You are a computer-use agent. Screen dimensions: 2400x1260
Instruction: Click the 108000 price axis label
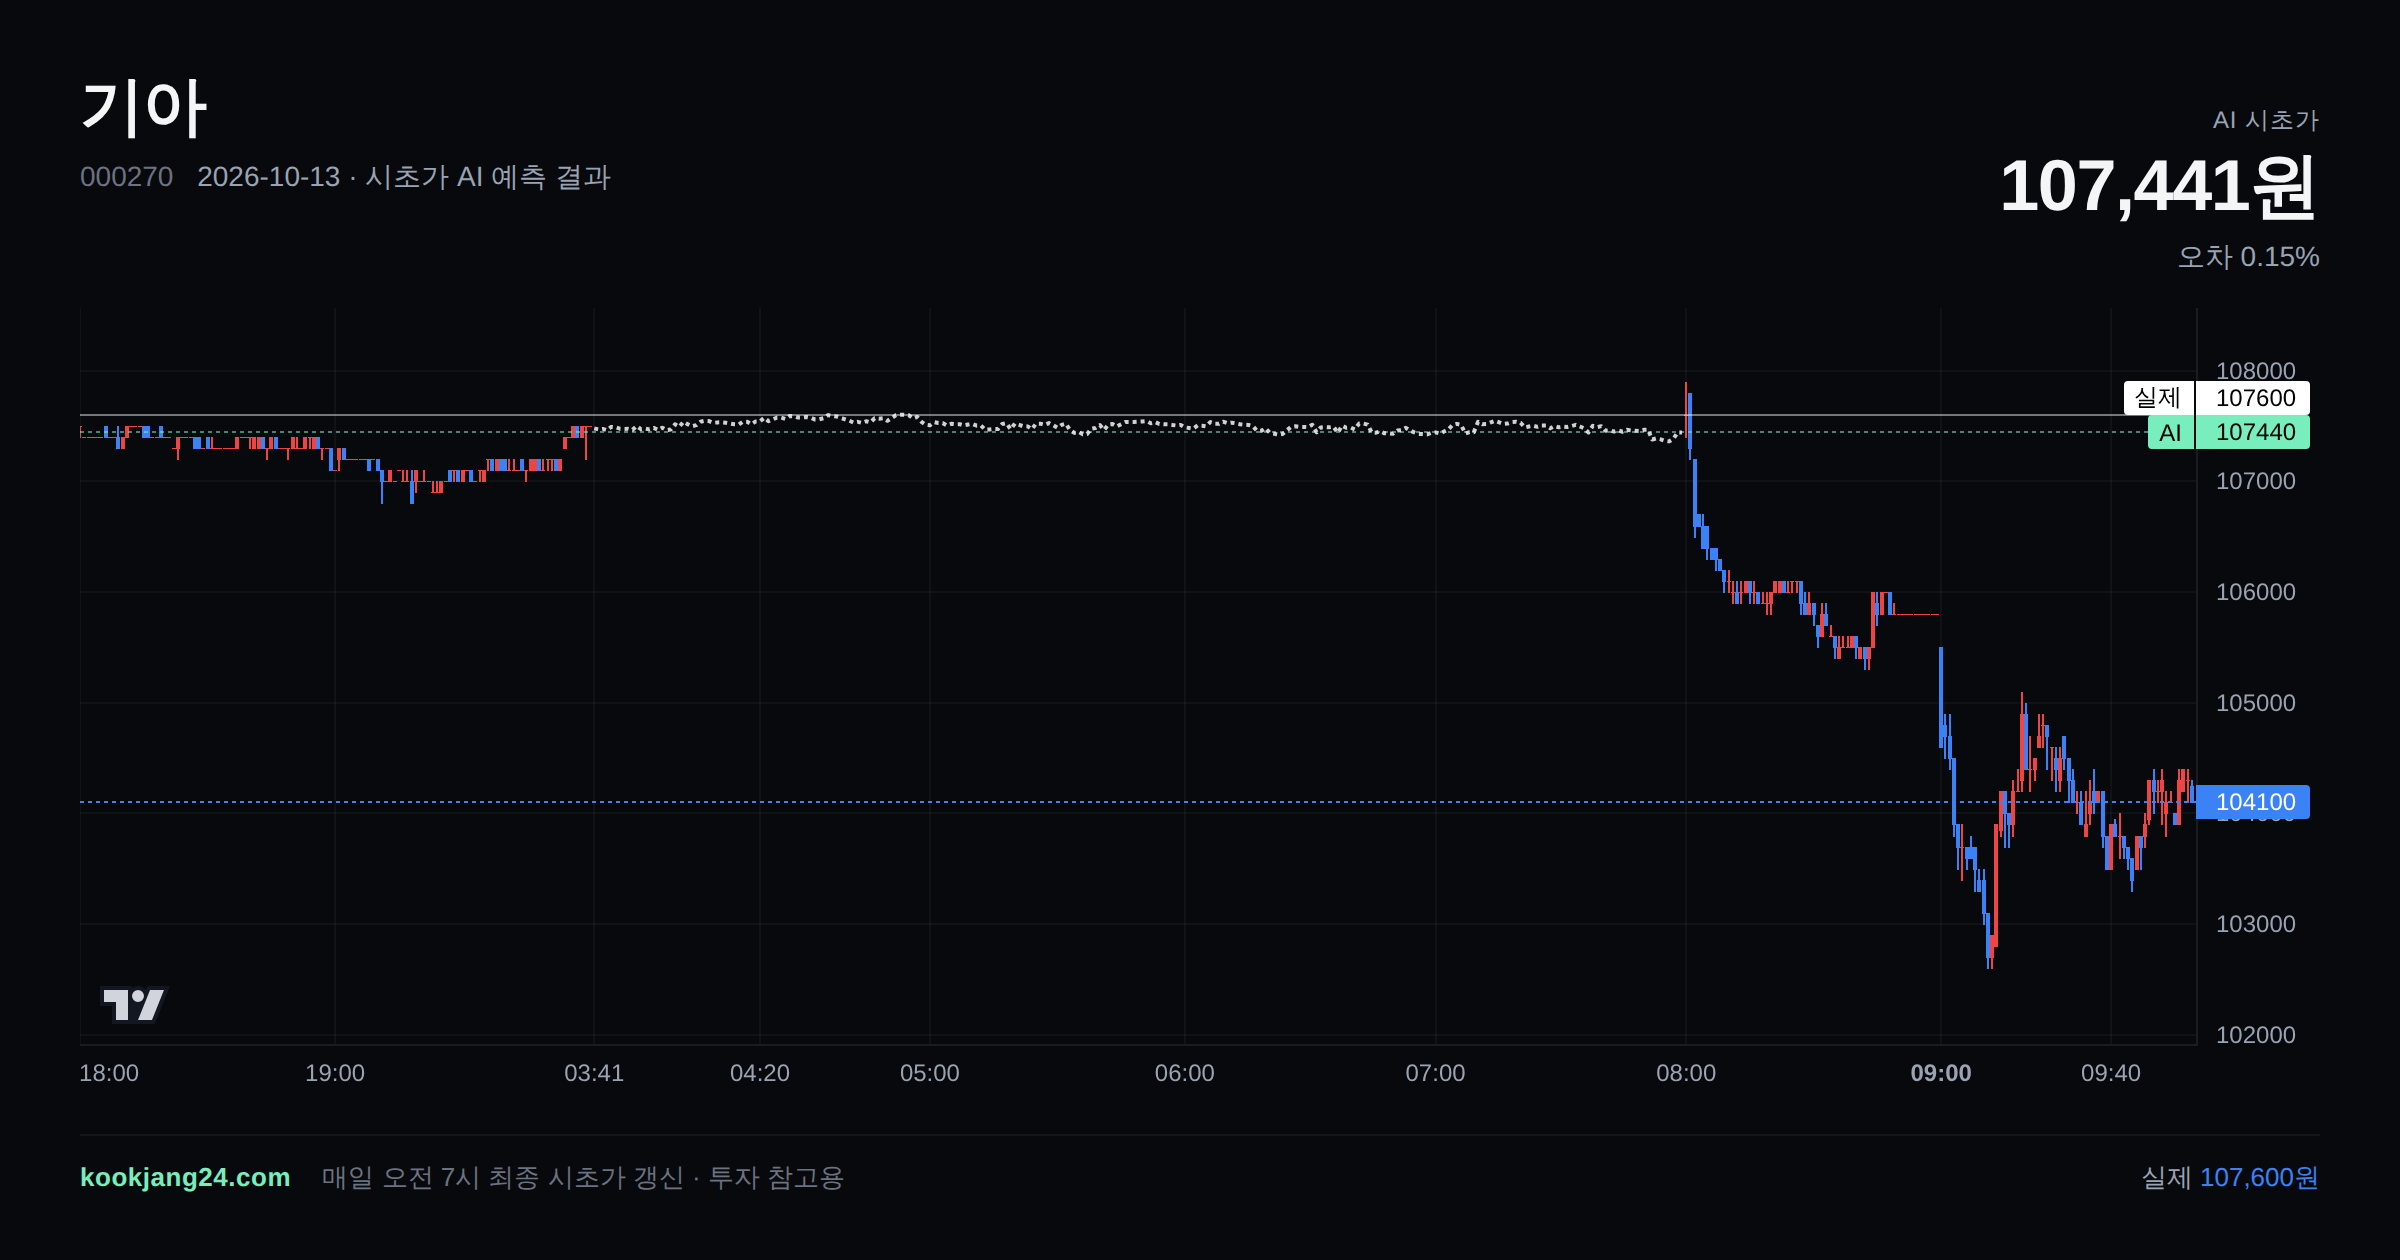[x=2256, y=371]
